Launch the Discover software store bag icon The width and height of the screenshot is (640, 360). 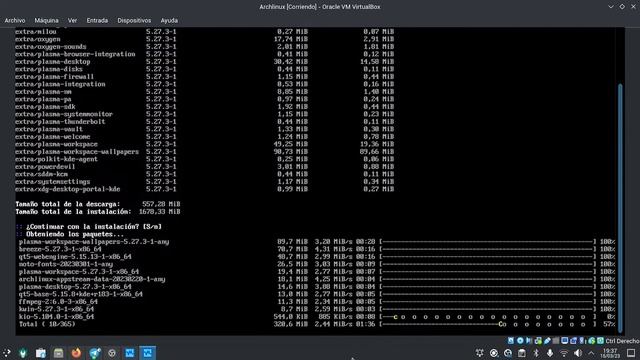[41, 353]
